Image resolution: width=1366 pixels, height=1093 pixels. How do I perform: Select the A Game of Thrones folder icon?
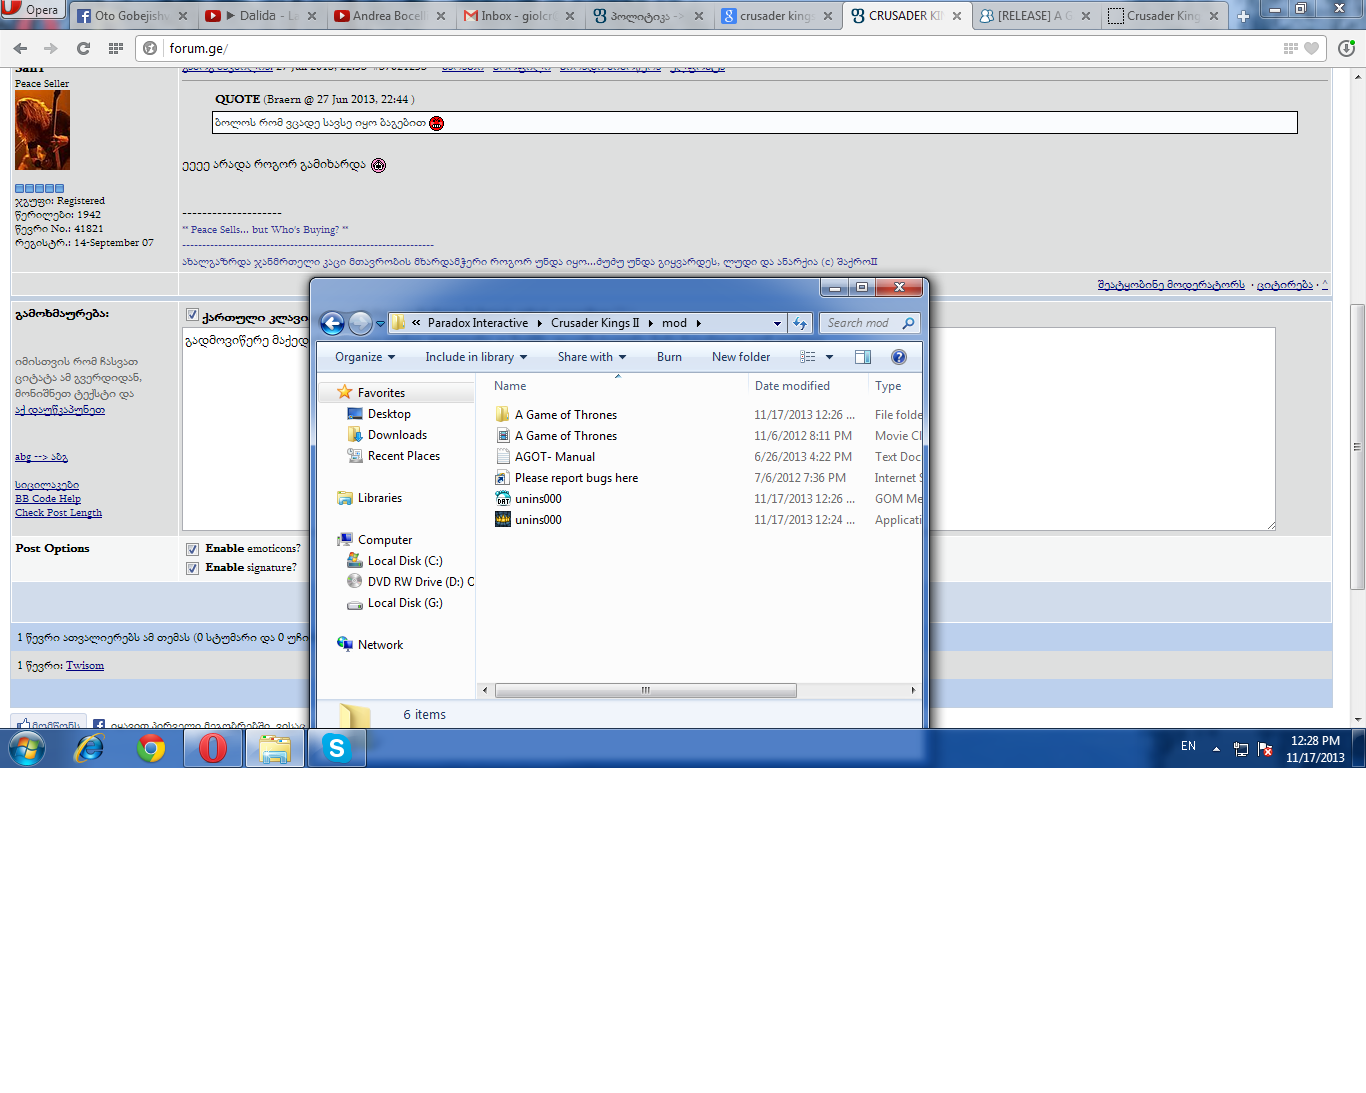(x=503, y=414)
